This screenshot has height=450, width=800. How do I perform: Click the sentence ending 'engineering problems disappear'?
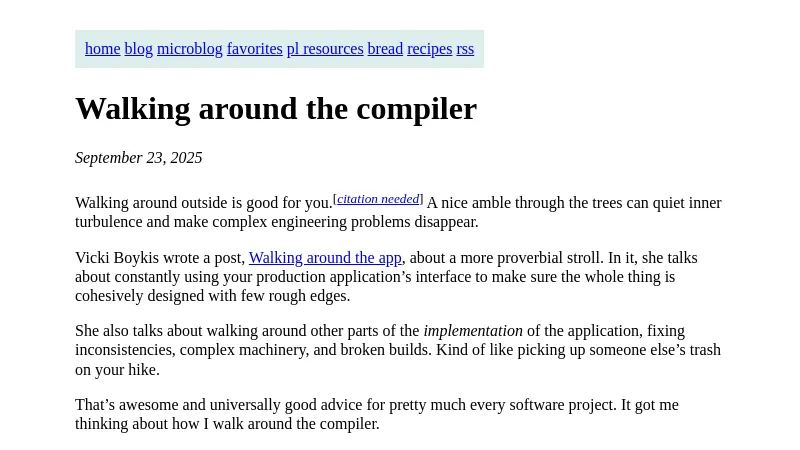(360, 222)
